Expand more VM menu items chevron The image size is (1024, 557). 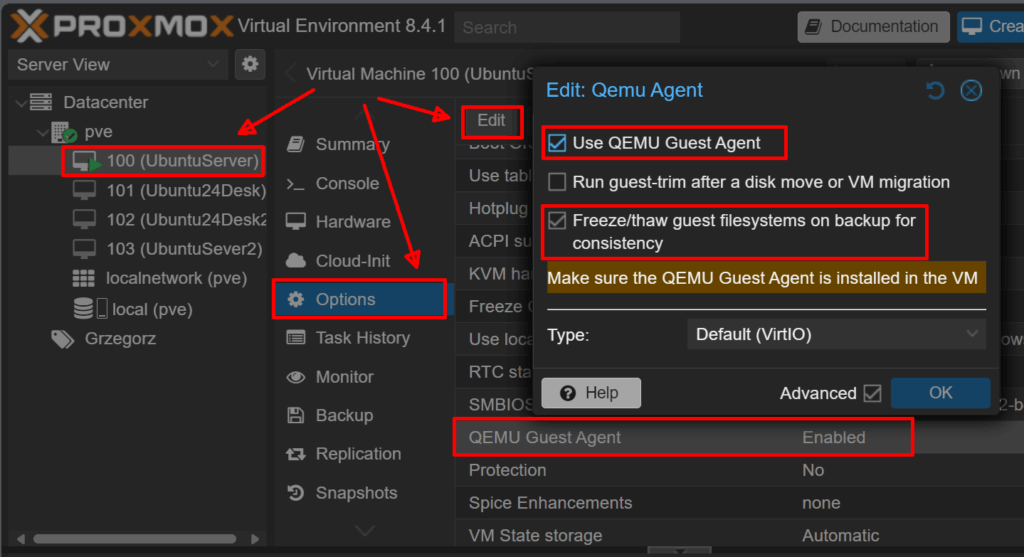[x=364, y=530]
